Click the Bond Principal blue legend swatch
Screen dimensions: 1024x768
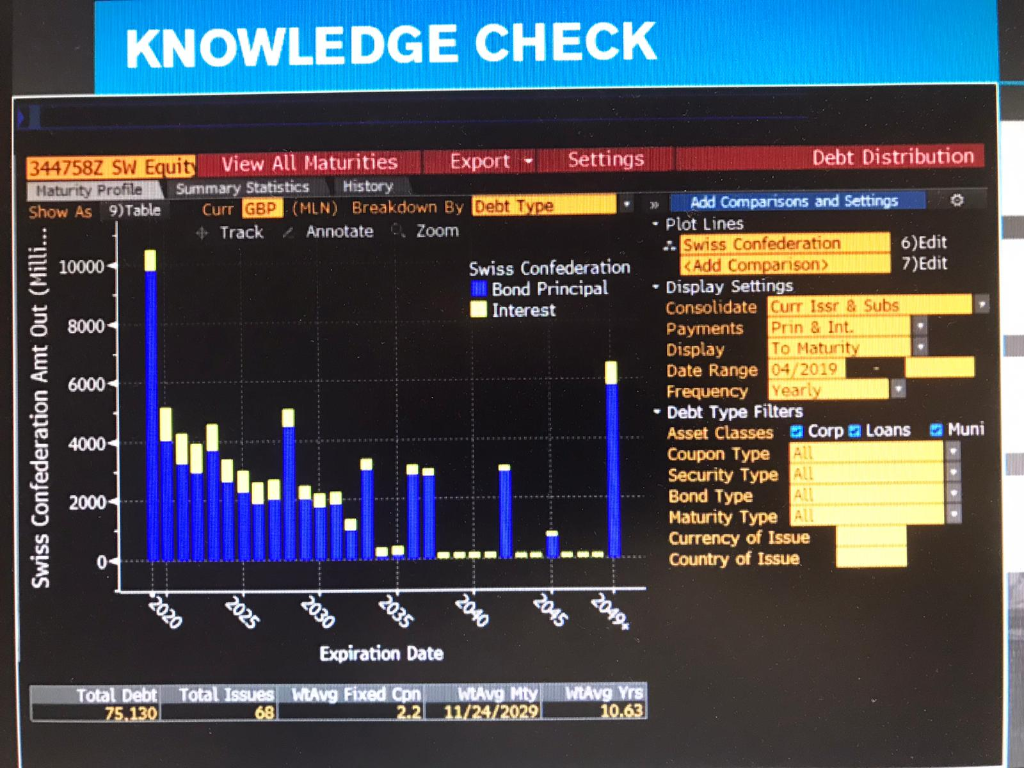coord(479,289)
